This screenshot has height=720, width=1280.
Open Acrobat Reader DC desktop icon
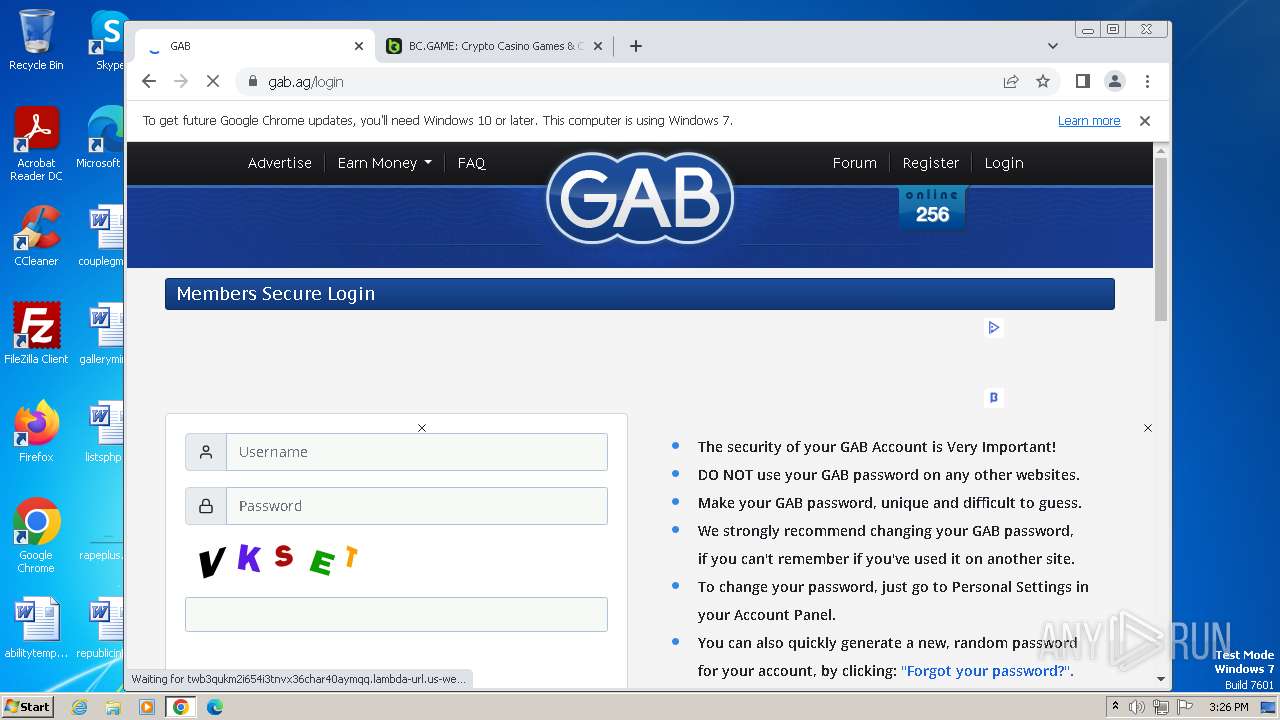click(36, 144)
